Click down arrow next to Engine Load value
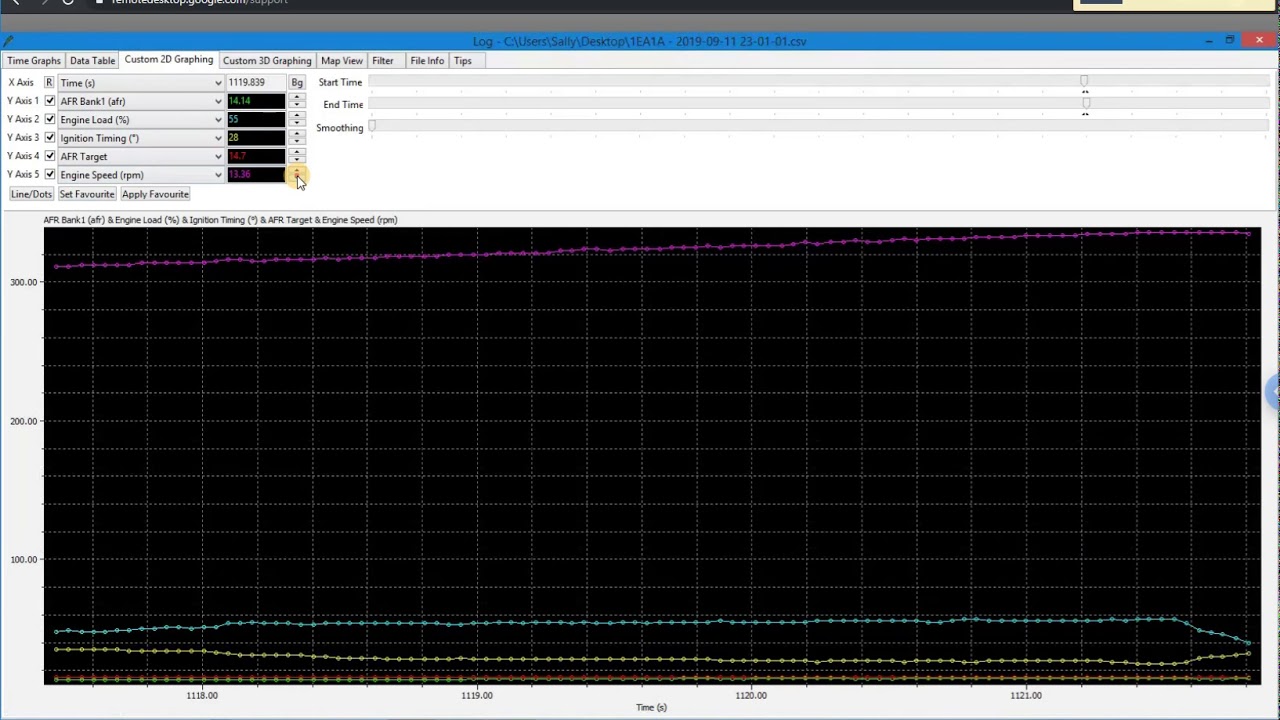 pos(297,123)
